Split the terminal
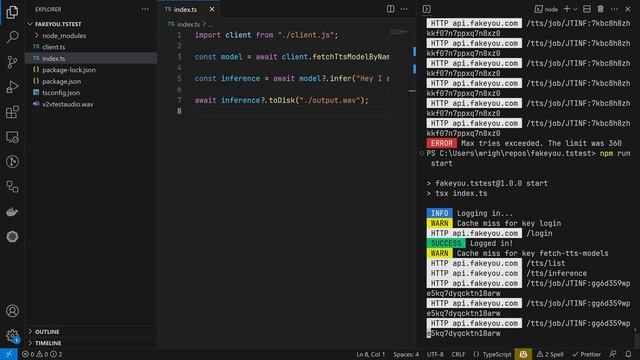Screen dimensions: 640x360 (587, 9)
